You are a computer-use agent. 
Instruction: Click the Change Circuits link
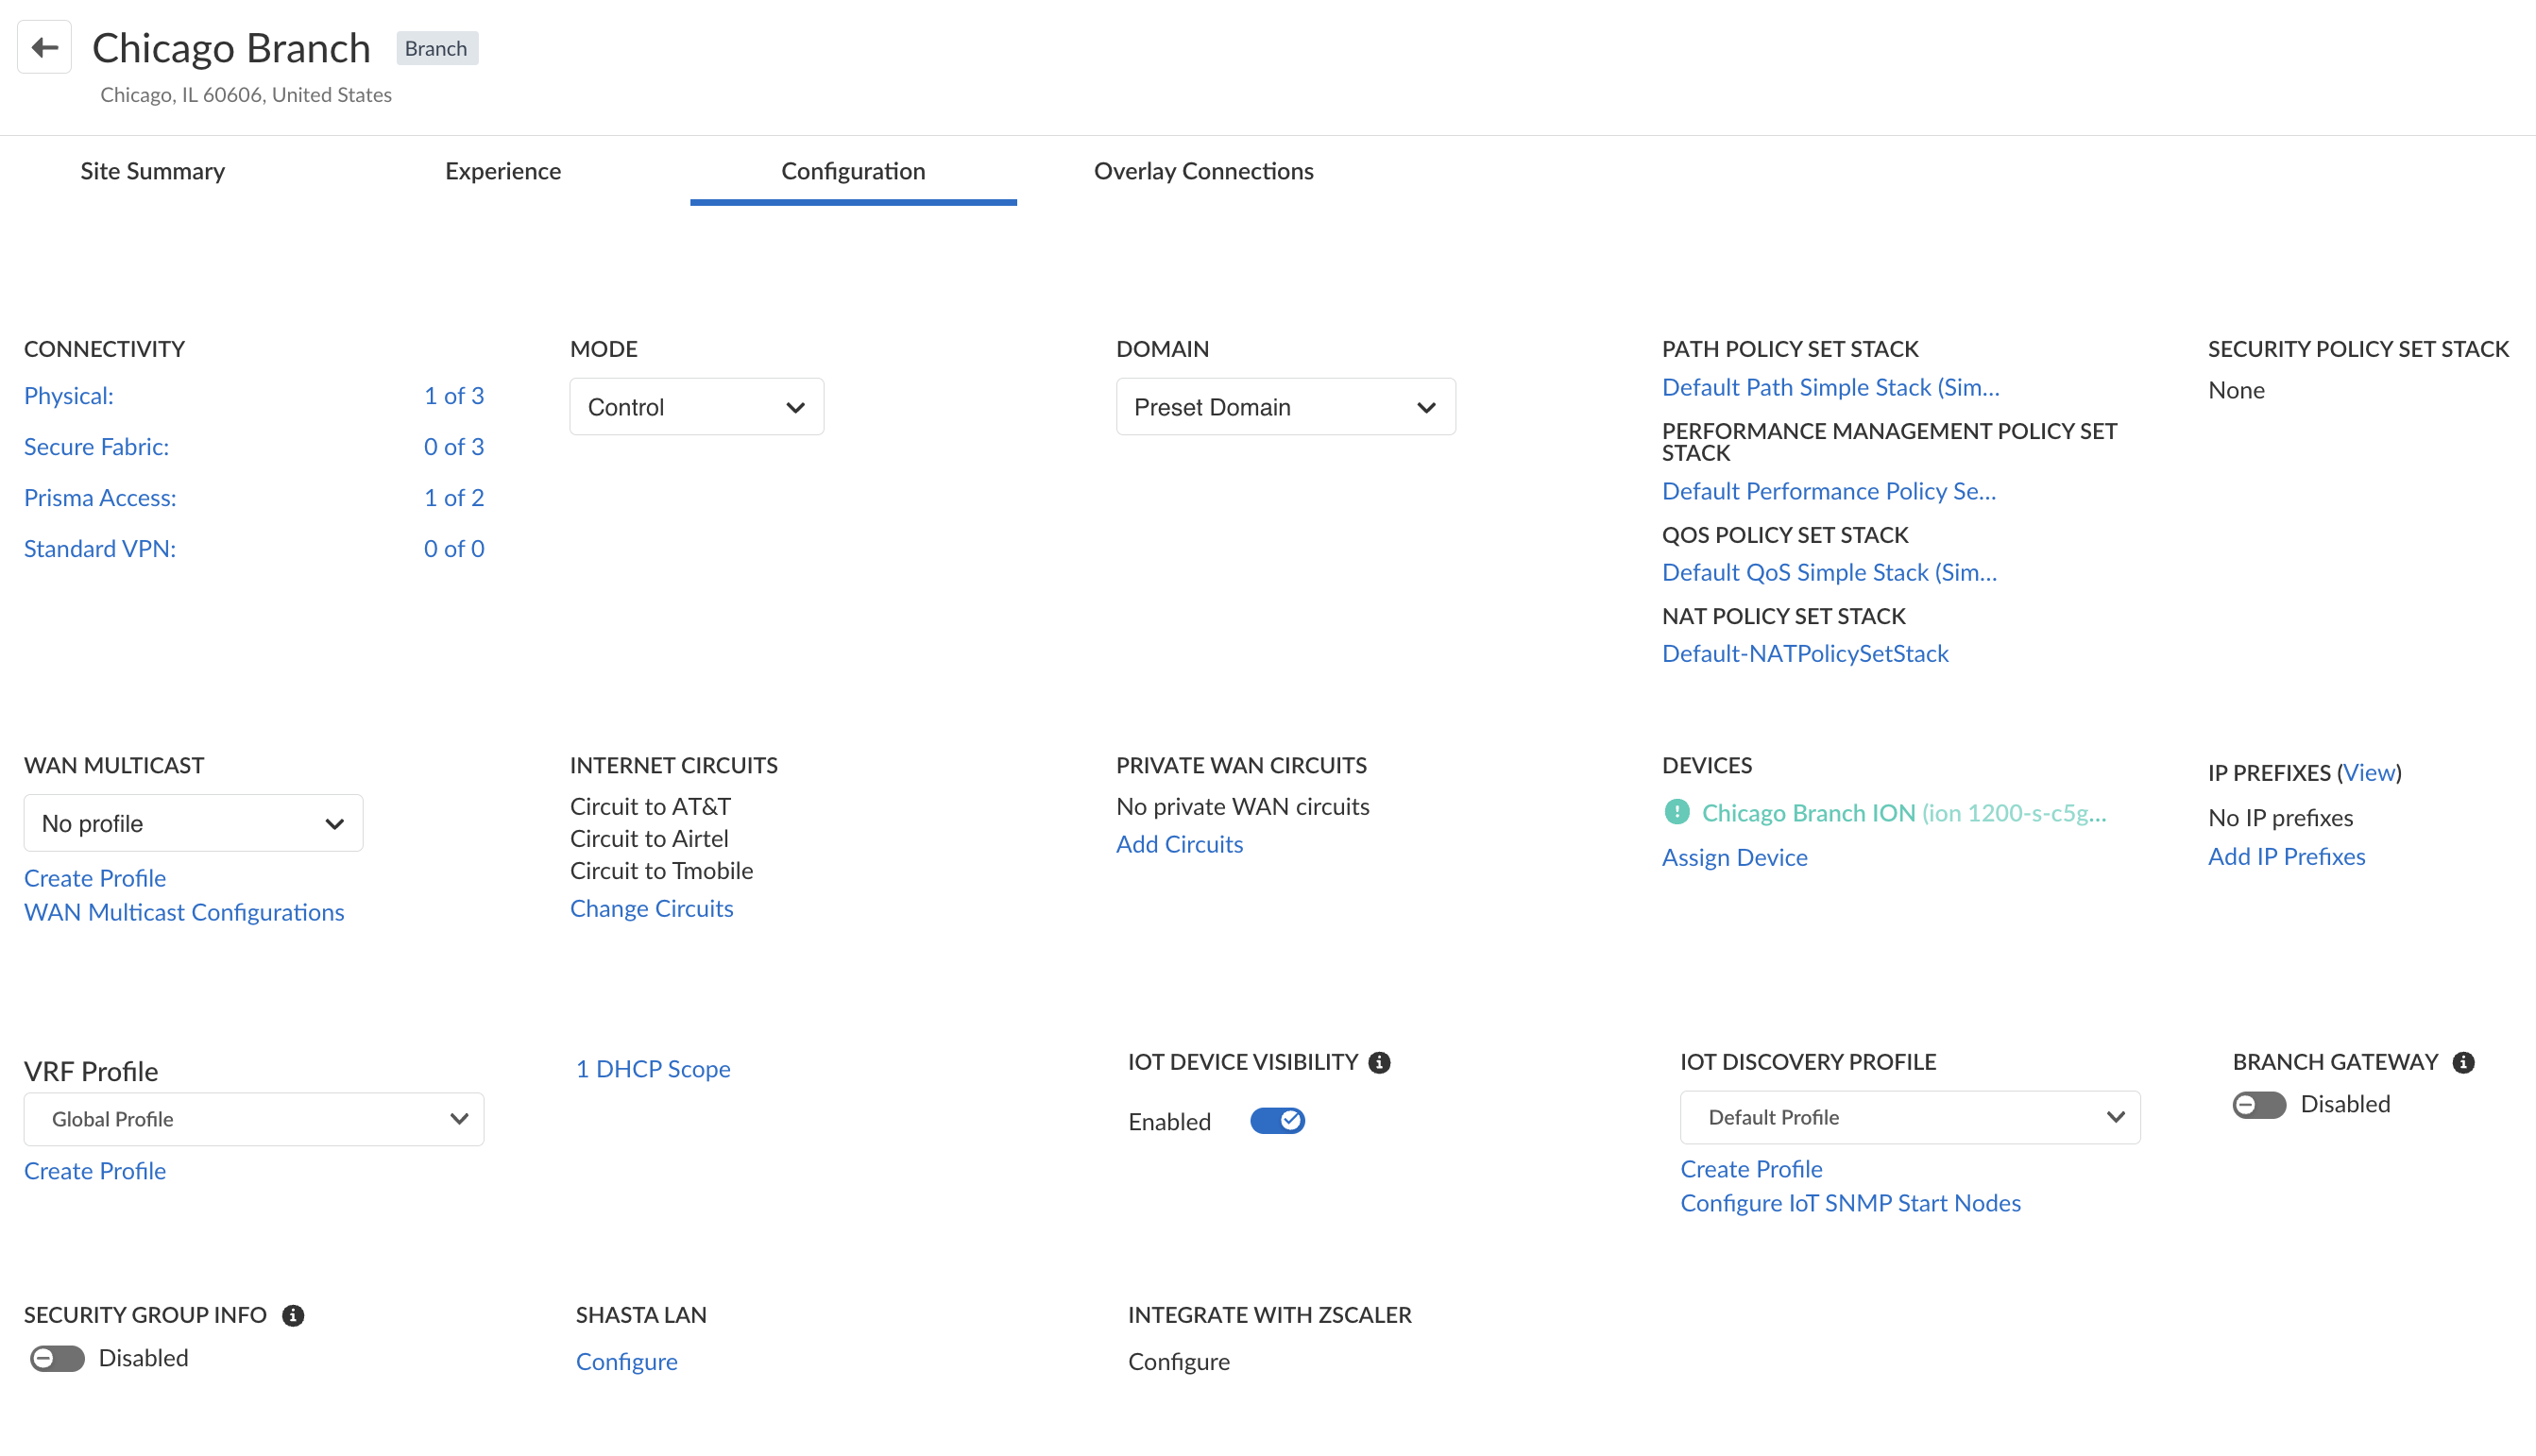pos(651,908)
